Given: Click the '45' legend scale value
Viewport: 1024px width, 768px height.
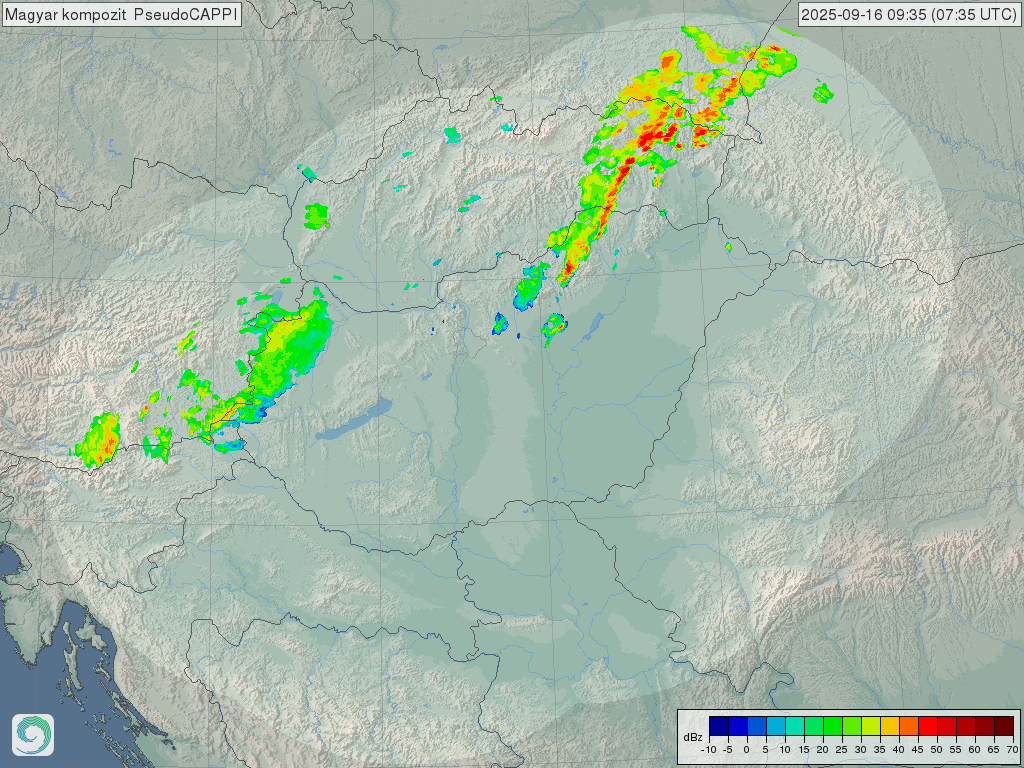Looking at the screenshot, I should tap(918, 750).
